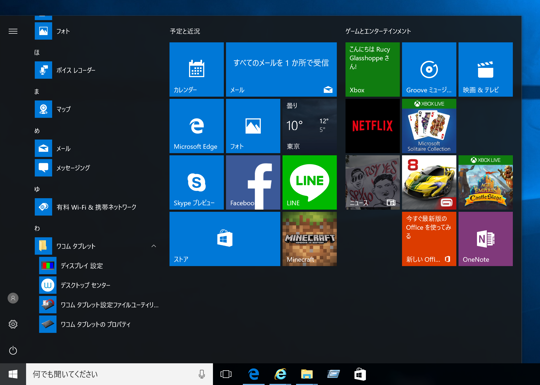This screenshot has width=540, height=385.
Task: Open the Photos (フォト) tile
Action: pos(253,126)
